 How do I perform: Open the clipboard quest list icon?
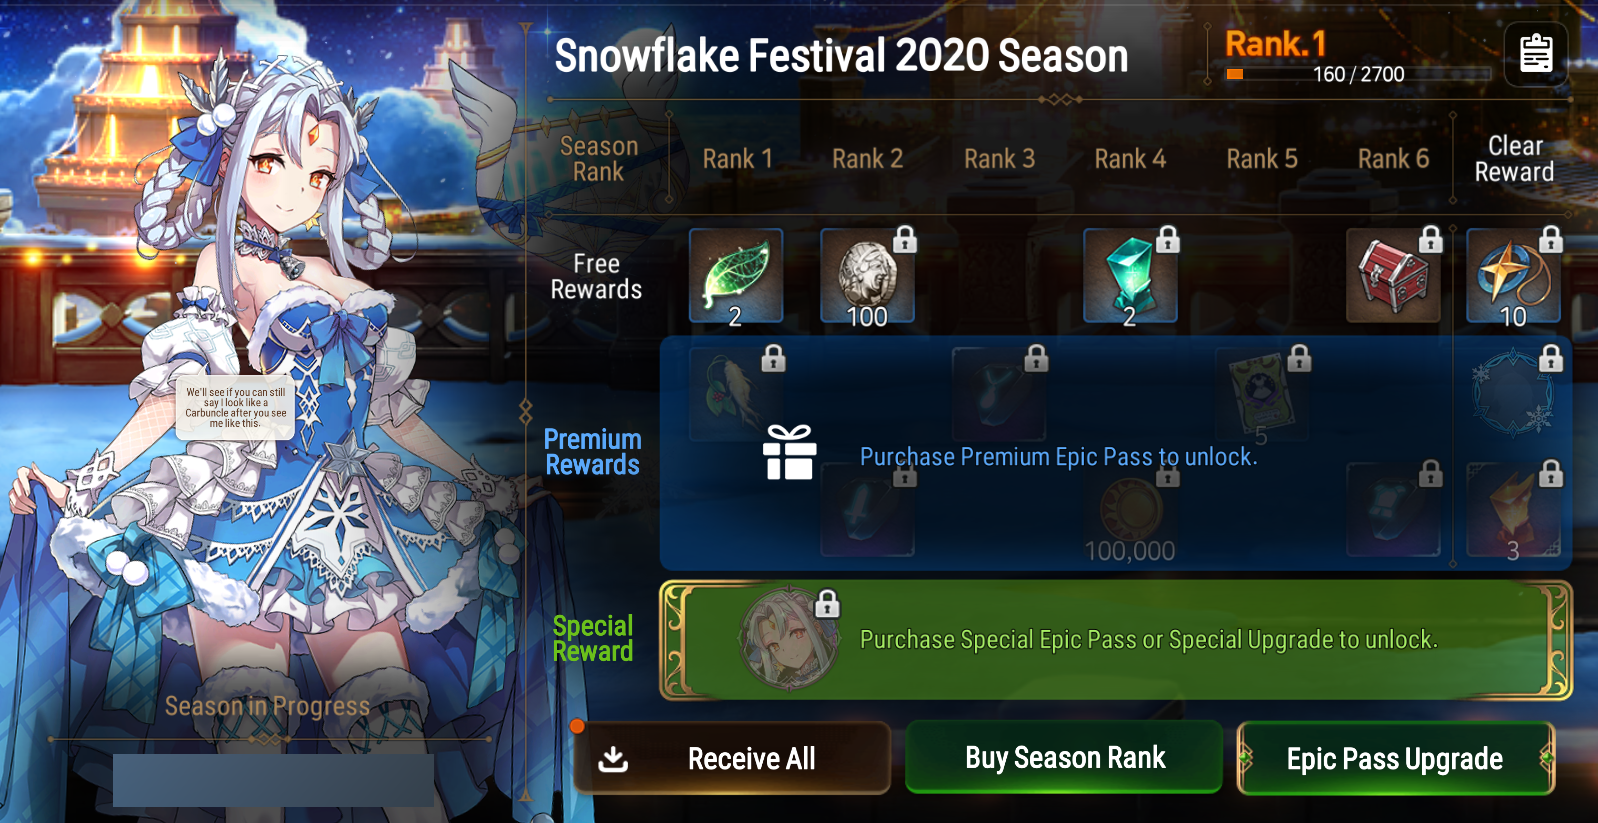[1535, 53]
